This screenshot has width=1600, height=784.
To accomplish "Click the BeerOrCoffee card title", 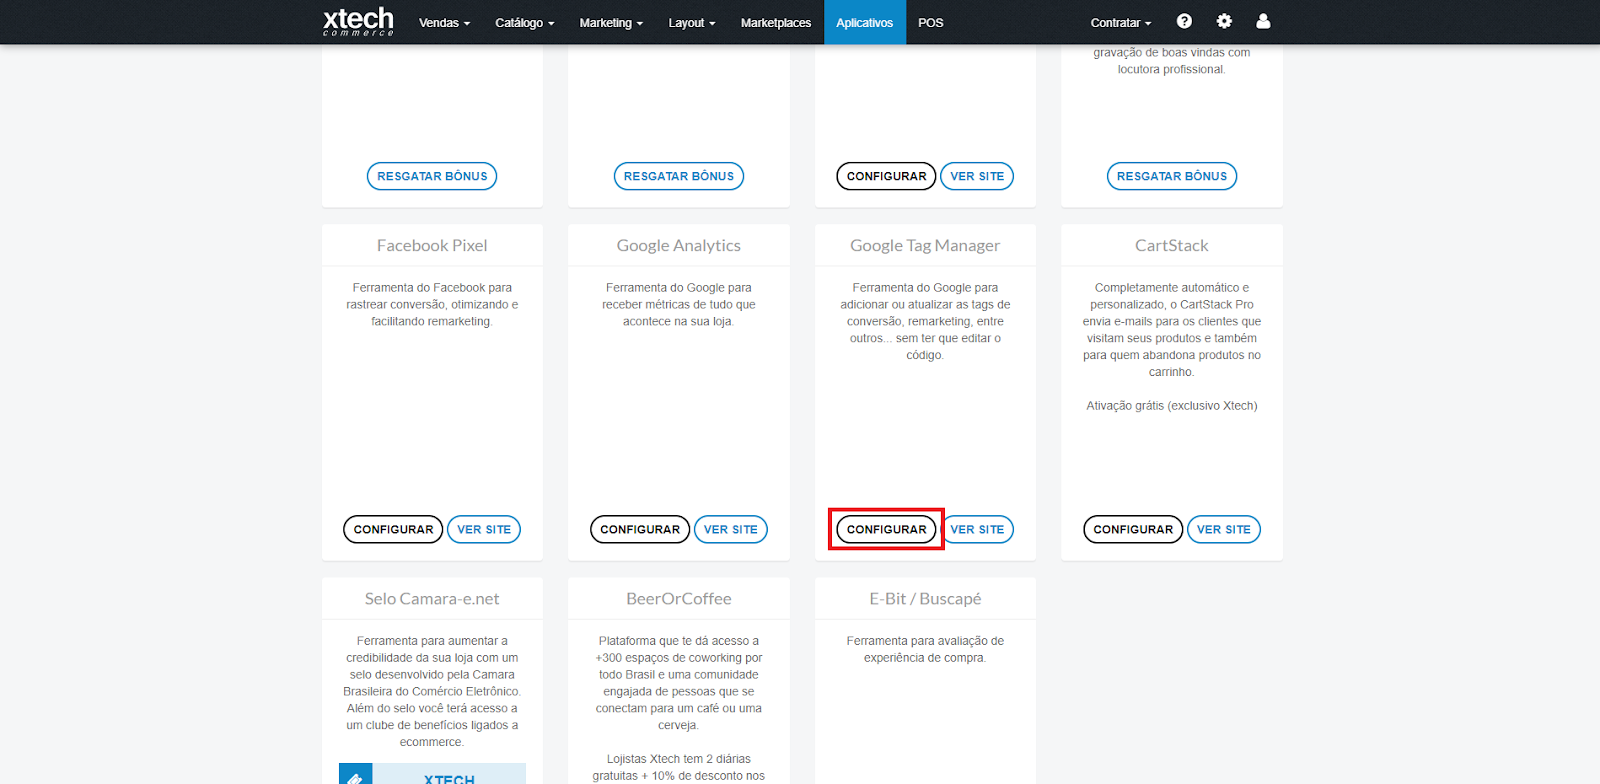I will (x=679, y=599).
